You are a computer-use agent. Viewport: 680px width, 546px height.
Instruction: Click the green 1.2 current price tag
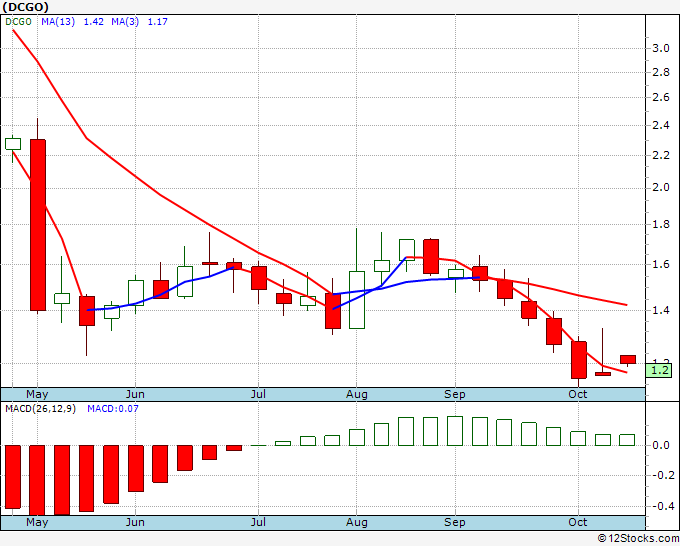tap(659, 370)
